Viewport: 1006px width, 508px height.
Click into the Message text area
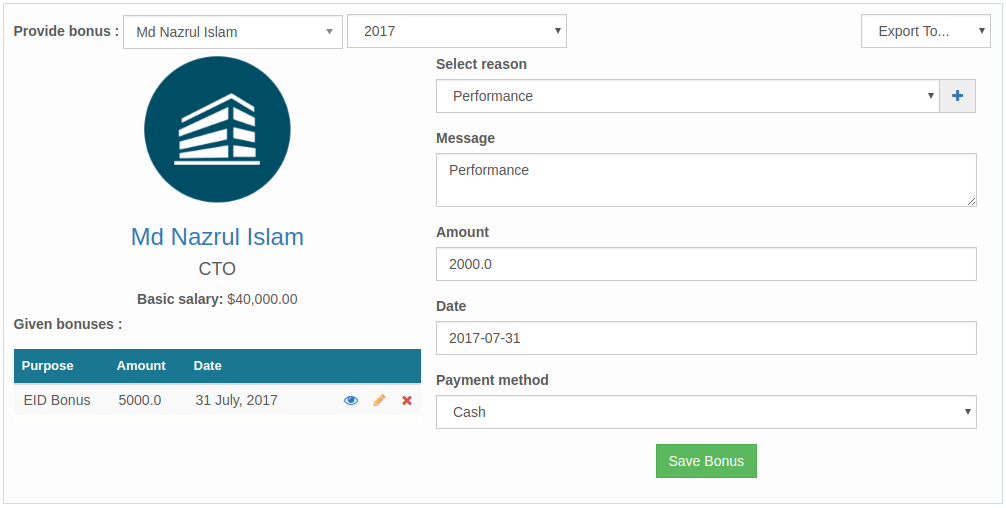(705, 180)
